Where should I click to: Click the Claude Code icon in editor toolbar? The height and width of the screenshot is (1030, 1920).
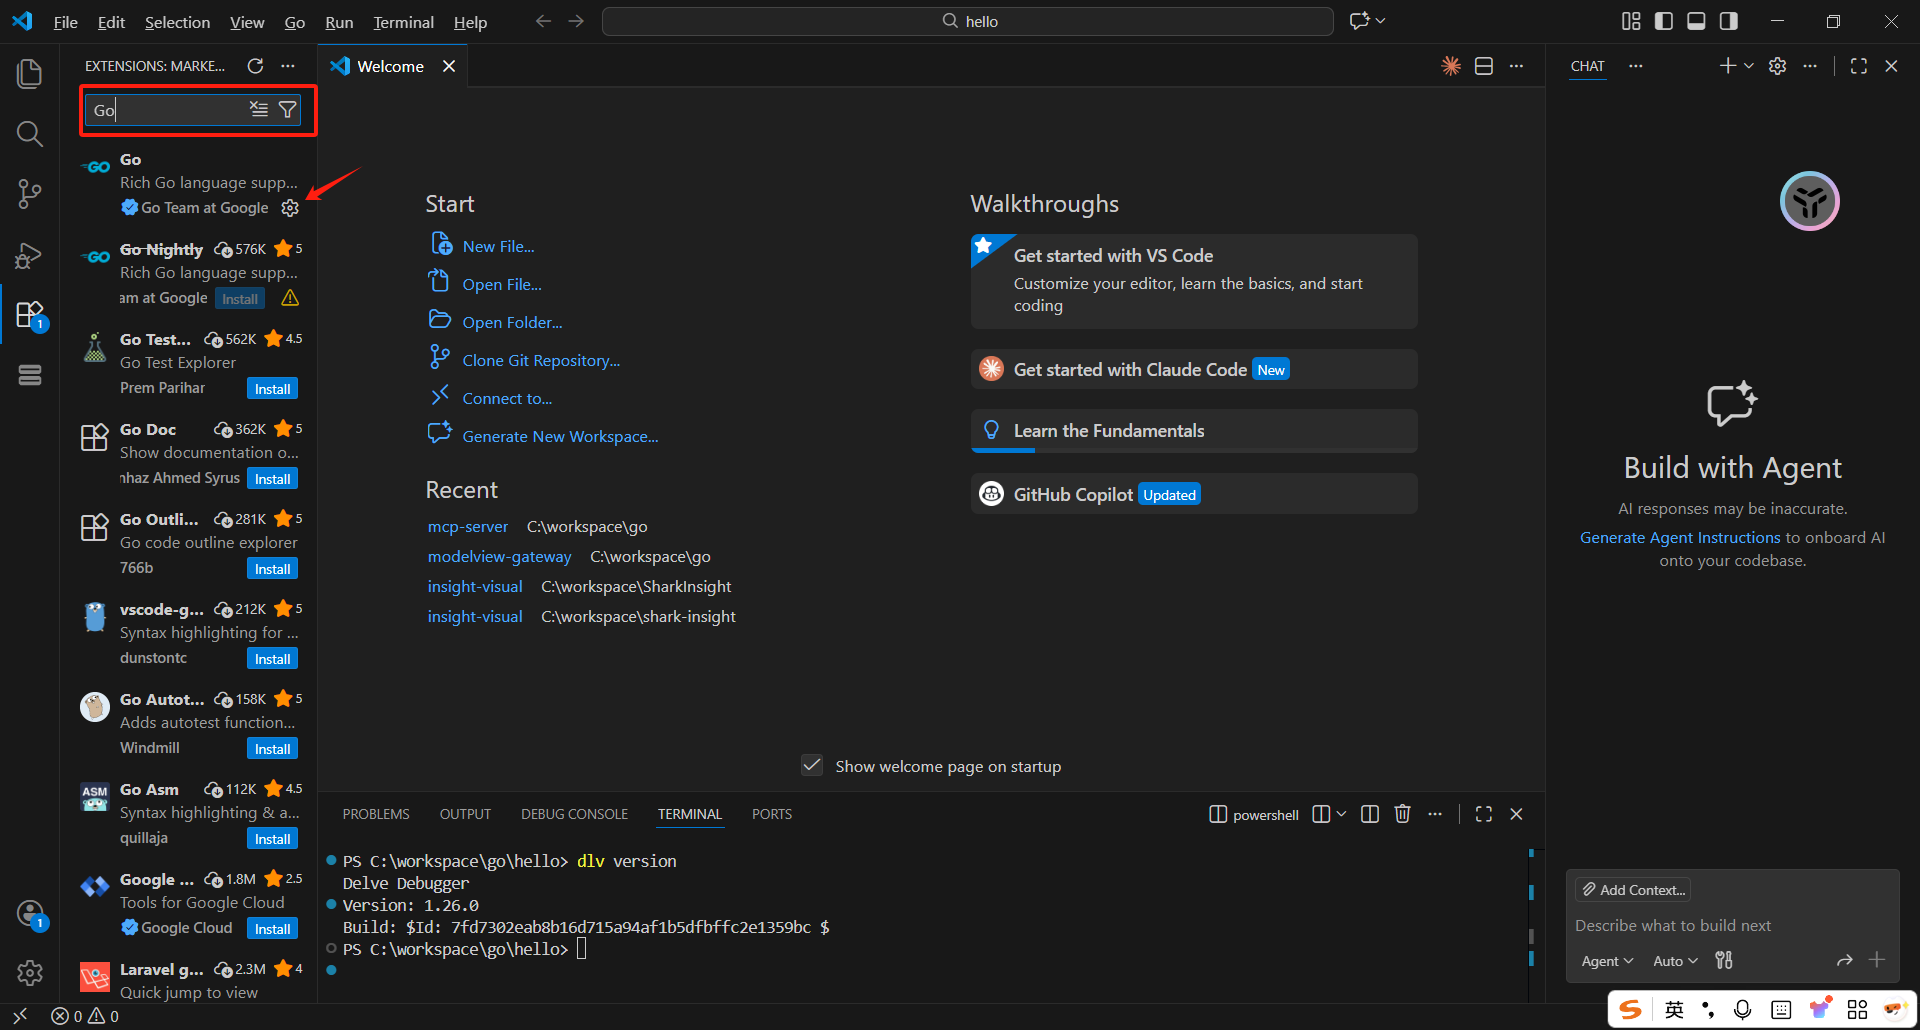point(1451,66)
